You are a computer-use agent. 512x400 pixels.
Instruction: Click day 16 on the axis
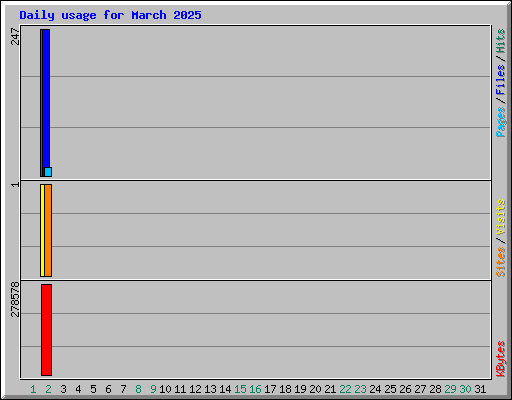click(x=255, y=389)
